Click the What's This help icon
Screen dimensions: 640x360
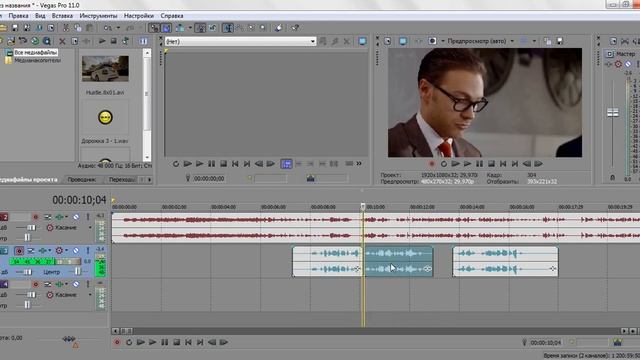click(295, 28)
